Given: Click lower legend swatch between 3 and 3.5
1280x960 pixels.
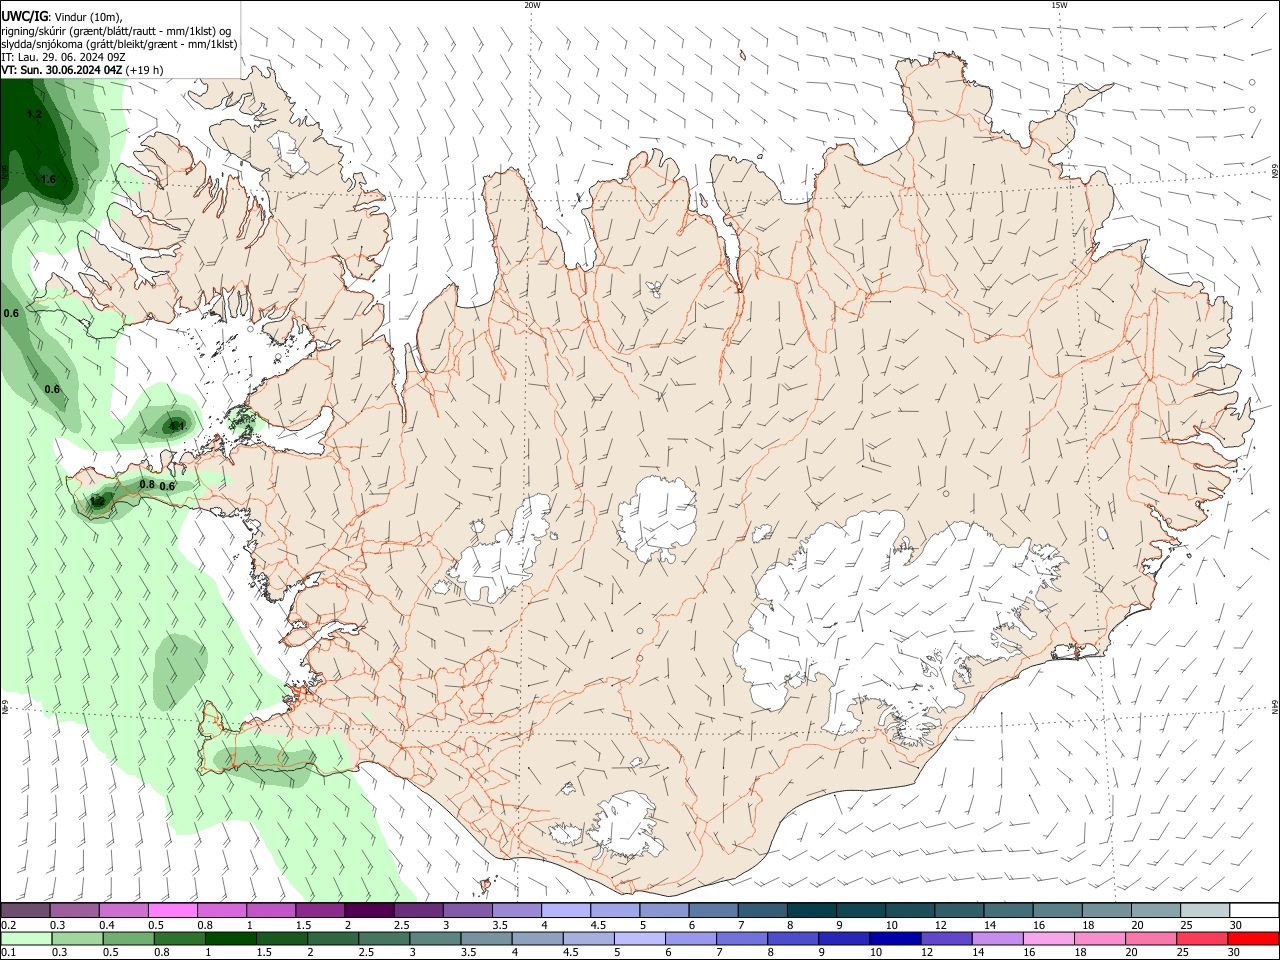Looking at the screenshot, I should (x=434, y=938).
